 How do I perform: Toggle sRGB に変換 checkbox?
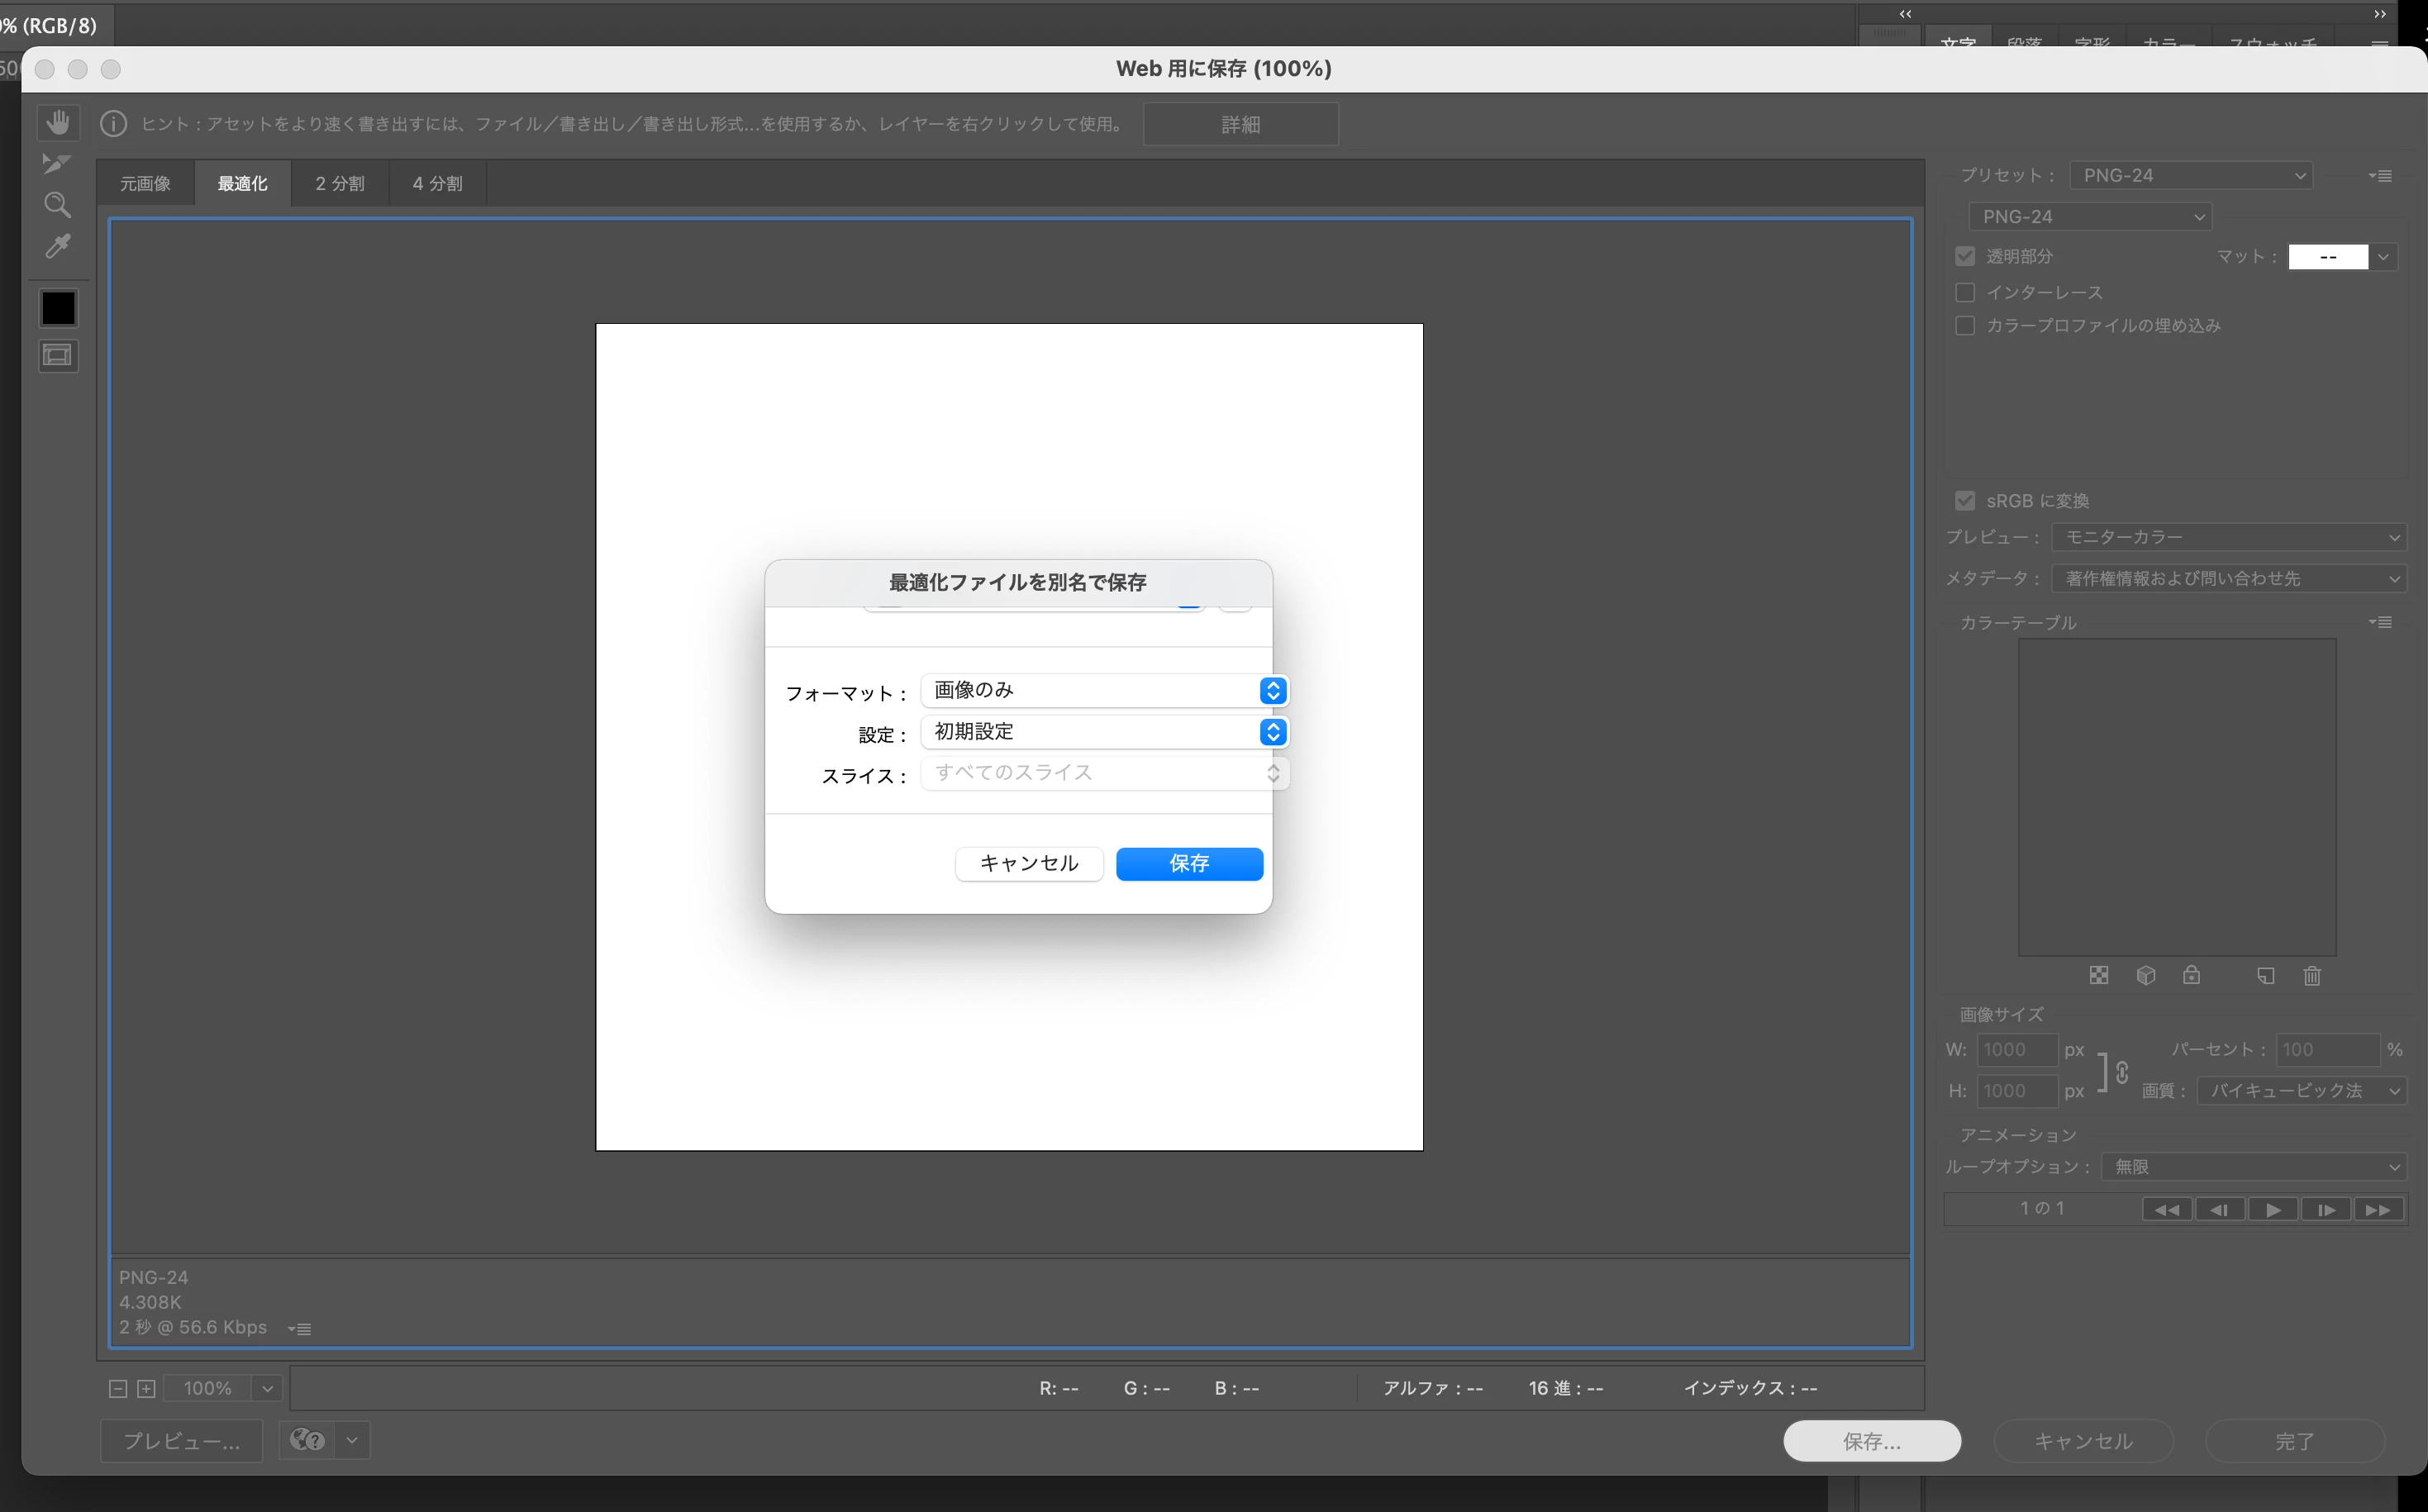1965,500
